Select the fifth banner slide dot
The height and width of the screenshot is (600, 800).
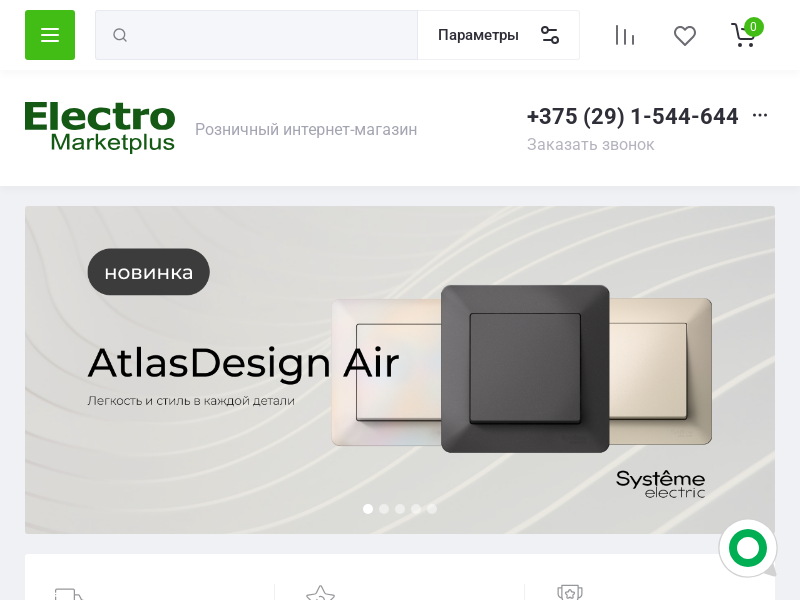click(x=432, y=509)
